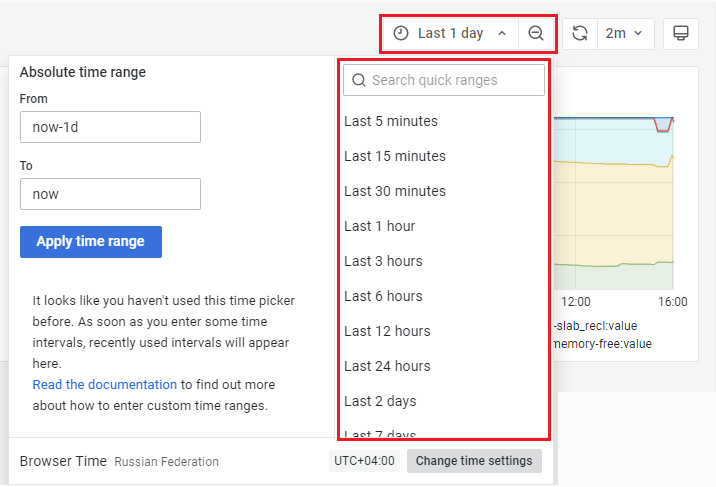The height and width of the screenshot is (487, 716).
Task: Click the refresh dashboard icon
Action: (x=579, y=33)
